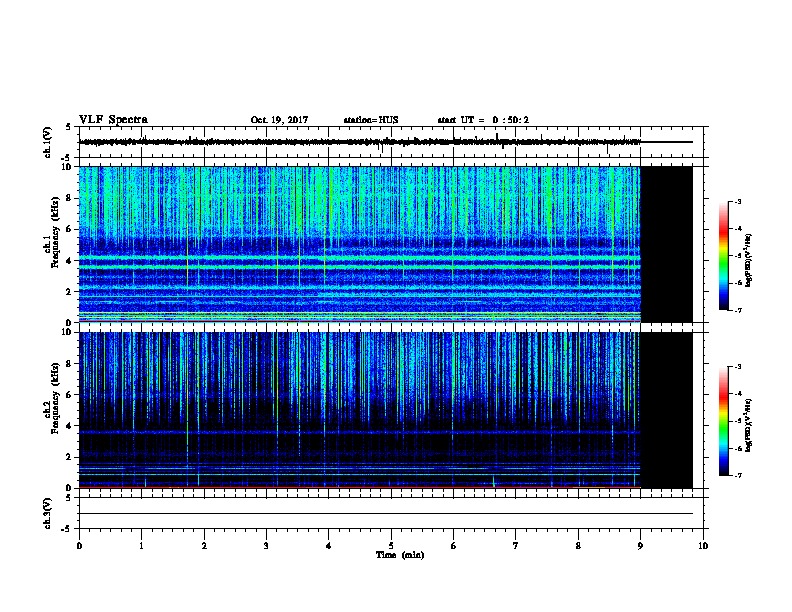This screenshot has height=612, width=792.
Task: Click the "8" kHz tick on ch.1 frequency axis
Action: 70,198
